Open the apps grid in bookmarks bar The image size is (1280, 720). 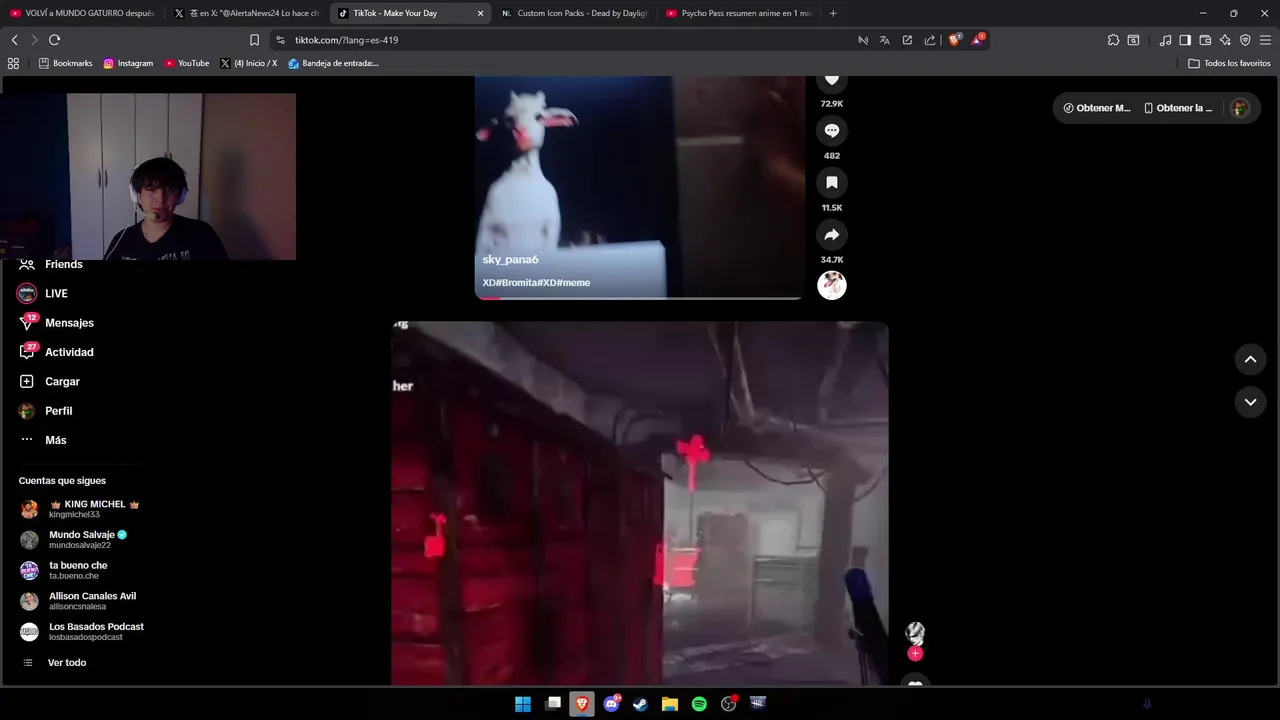pos(13,63)
